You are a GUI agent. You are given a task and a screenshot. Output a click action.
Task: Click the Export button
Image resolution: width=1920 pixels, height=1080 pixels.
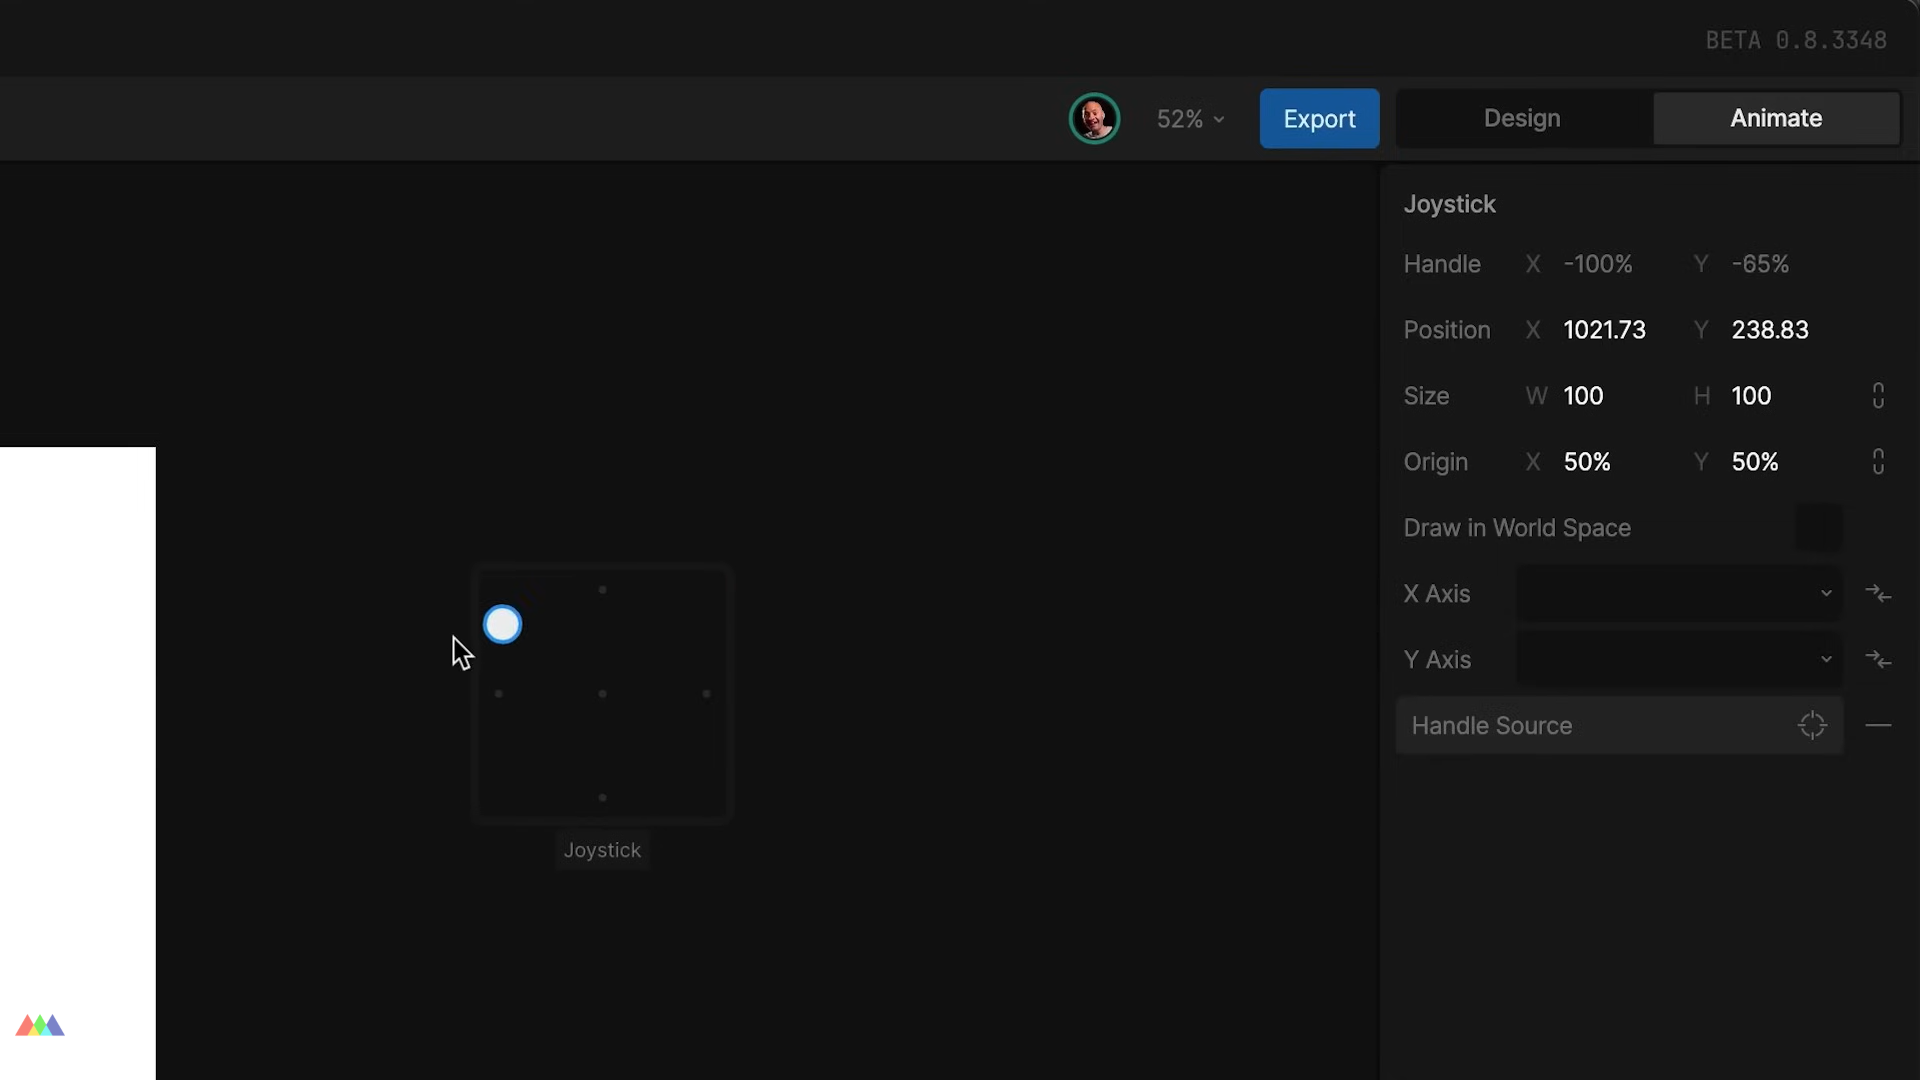coord(1319,119)
